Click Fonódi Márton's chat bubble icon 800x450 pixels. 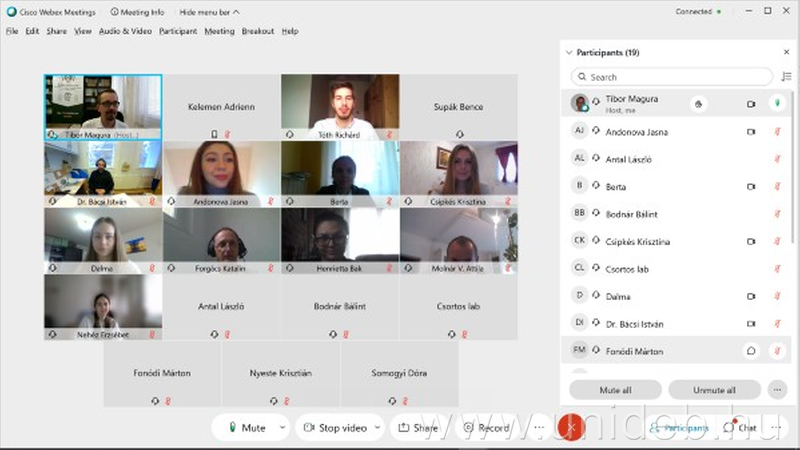click(x=751, y=351)
